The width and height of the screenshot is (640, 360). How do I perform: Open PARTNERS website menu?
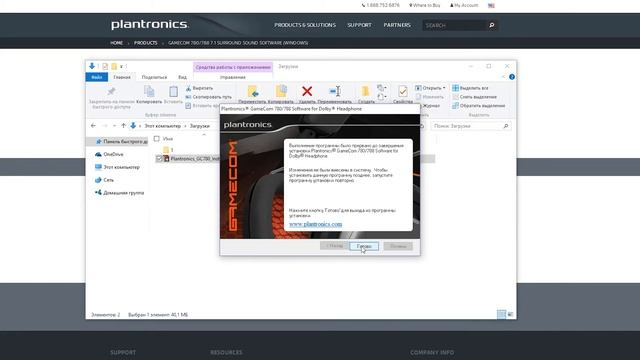pyautogui.click(x=397, y=25)
